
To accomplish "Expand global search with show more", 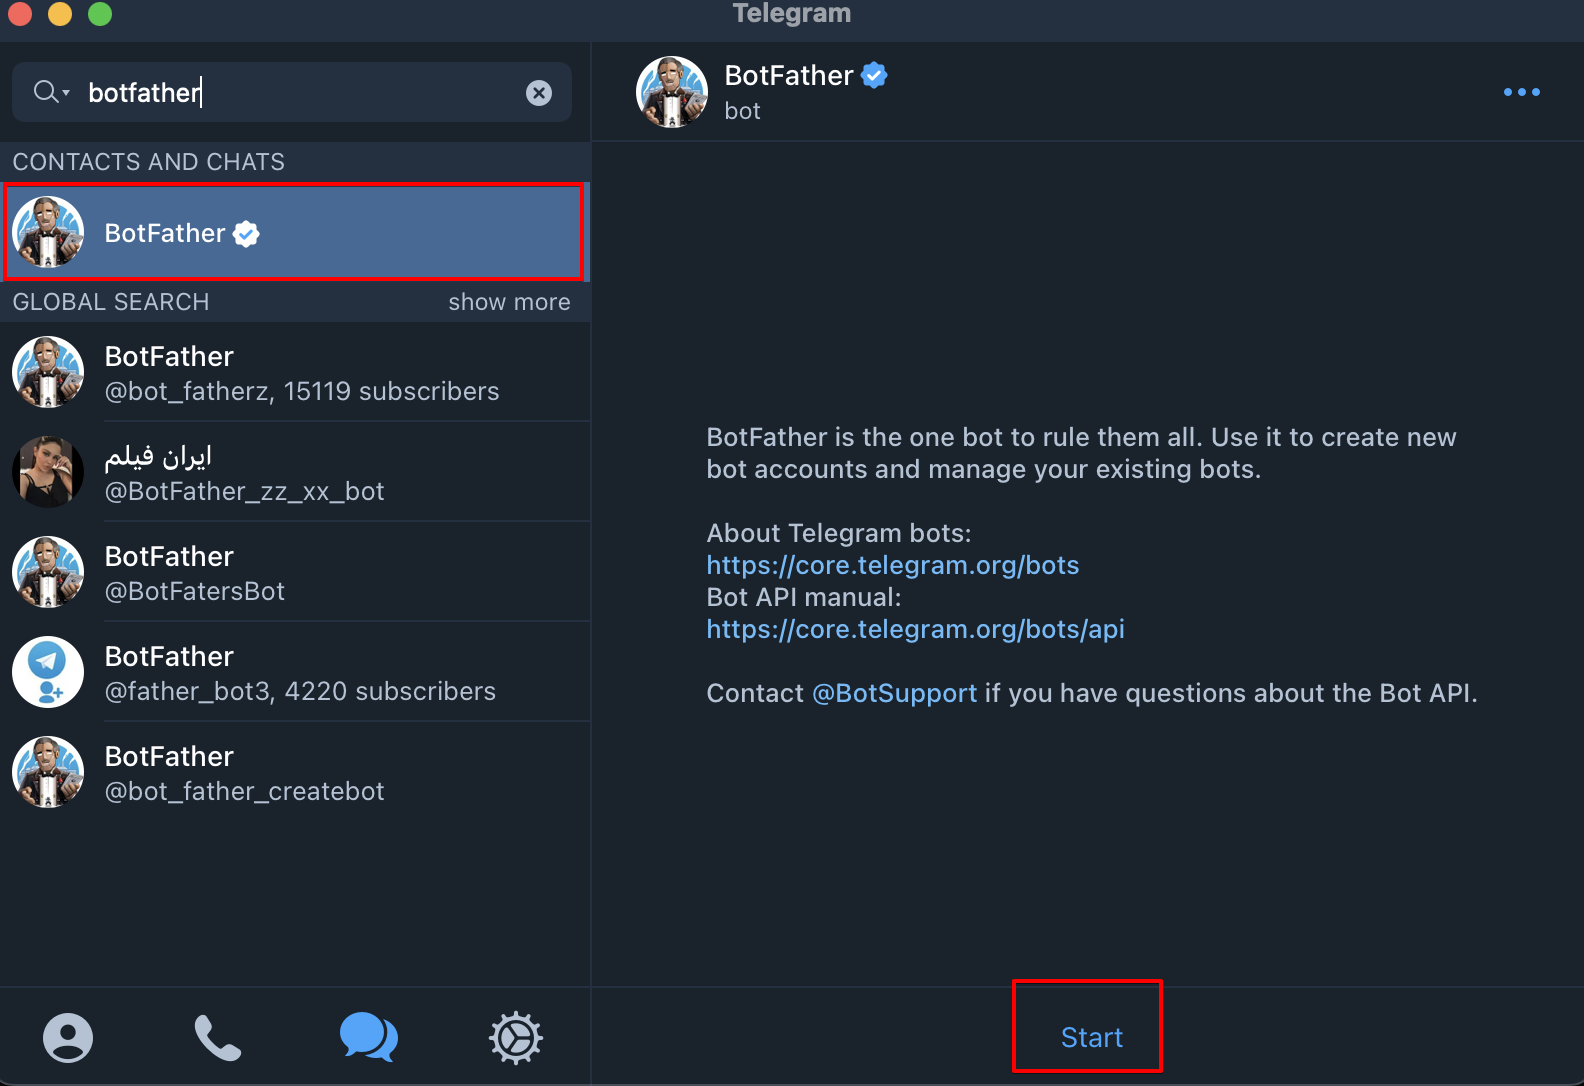I will [x=509, y=302].
